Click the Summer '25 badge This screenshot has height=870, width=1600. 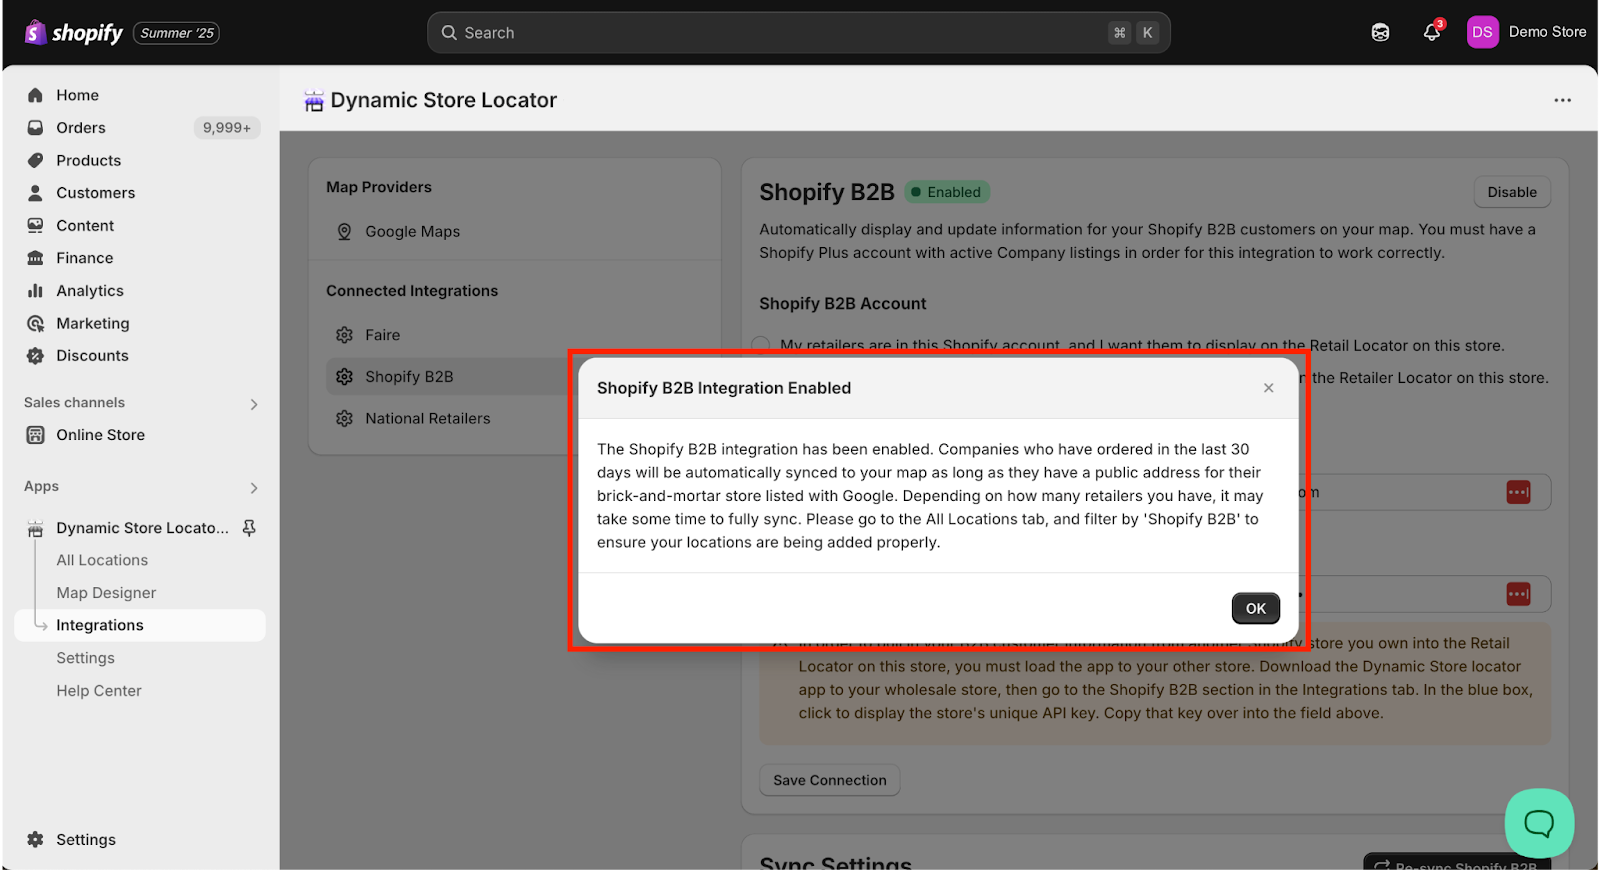[177, 33]
